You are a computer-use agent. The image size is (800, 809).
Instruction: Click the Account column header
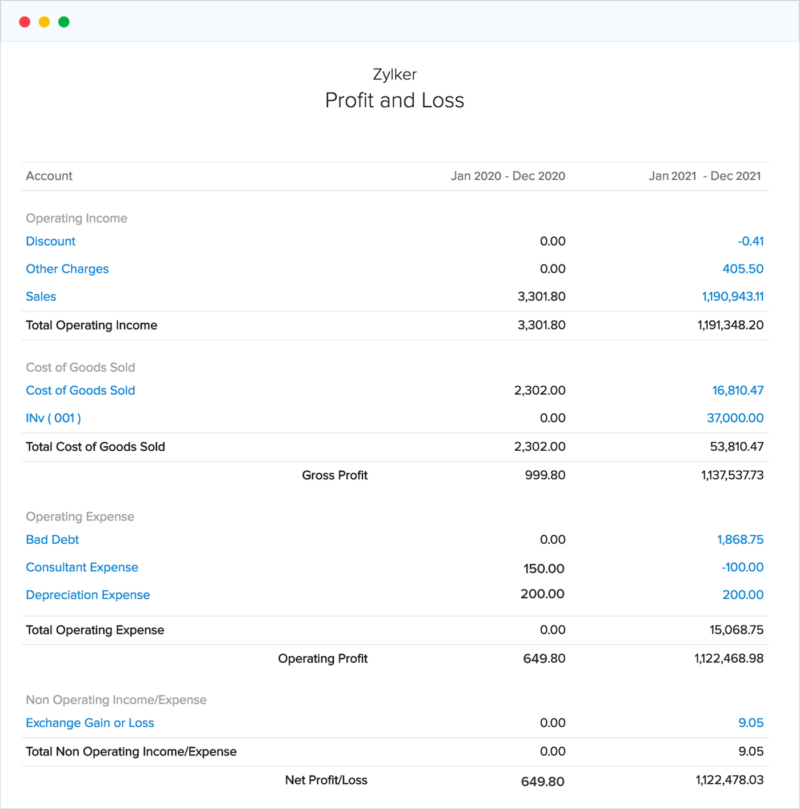click(48, 175)
